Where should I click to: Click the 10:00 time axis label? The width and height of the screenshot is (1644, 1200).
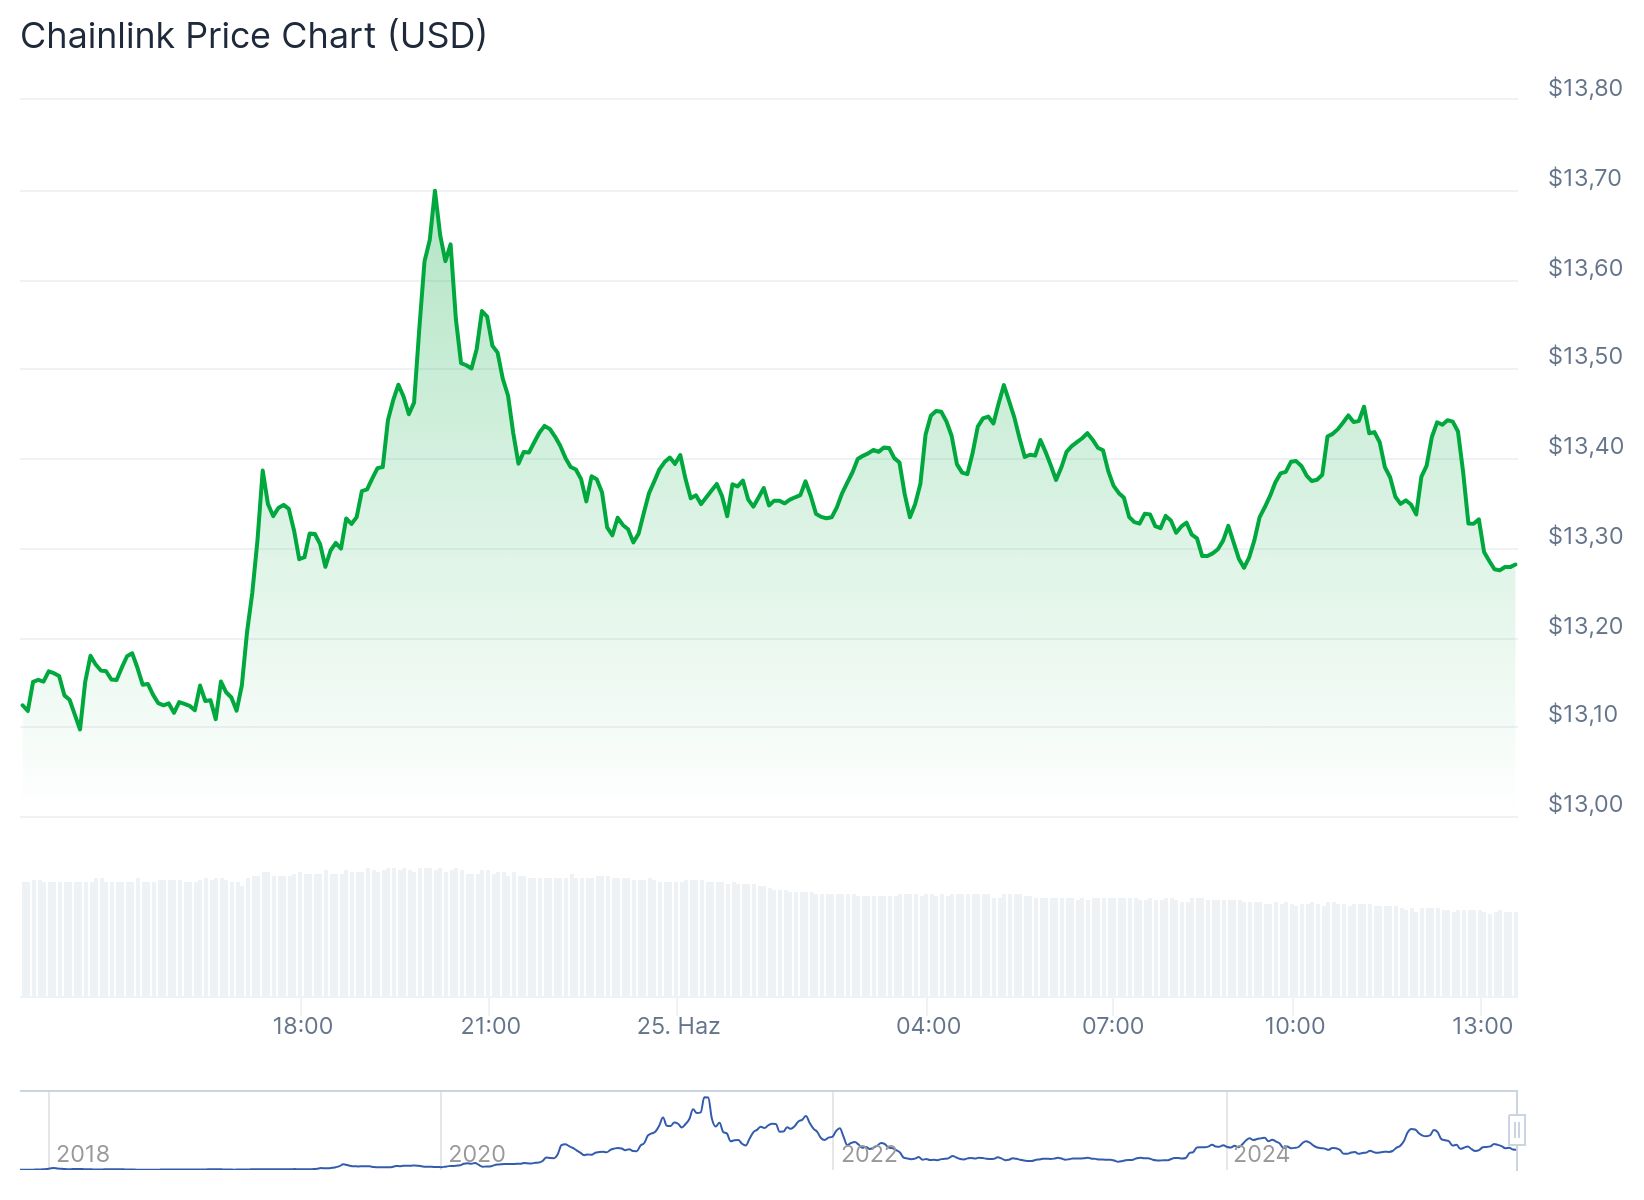pyautogui.click(x=1294, y=1026)
